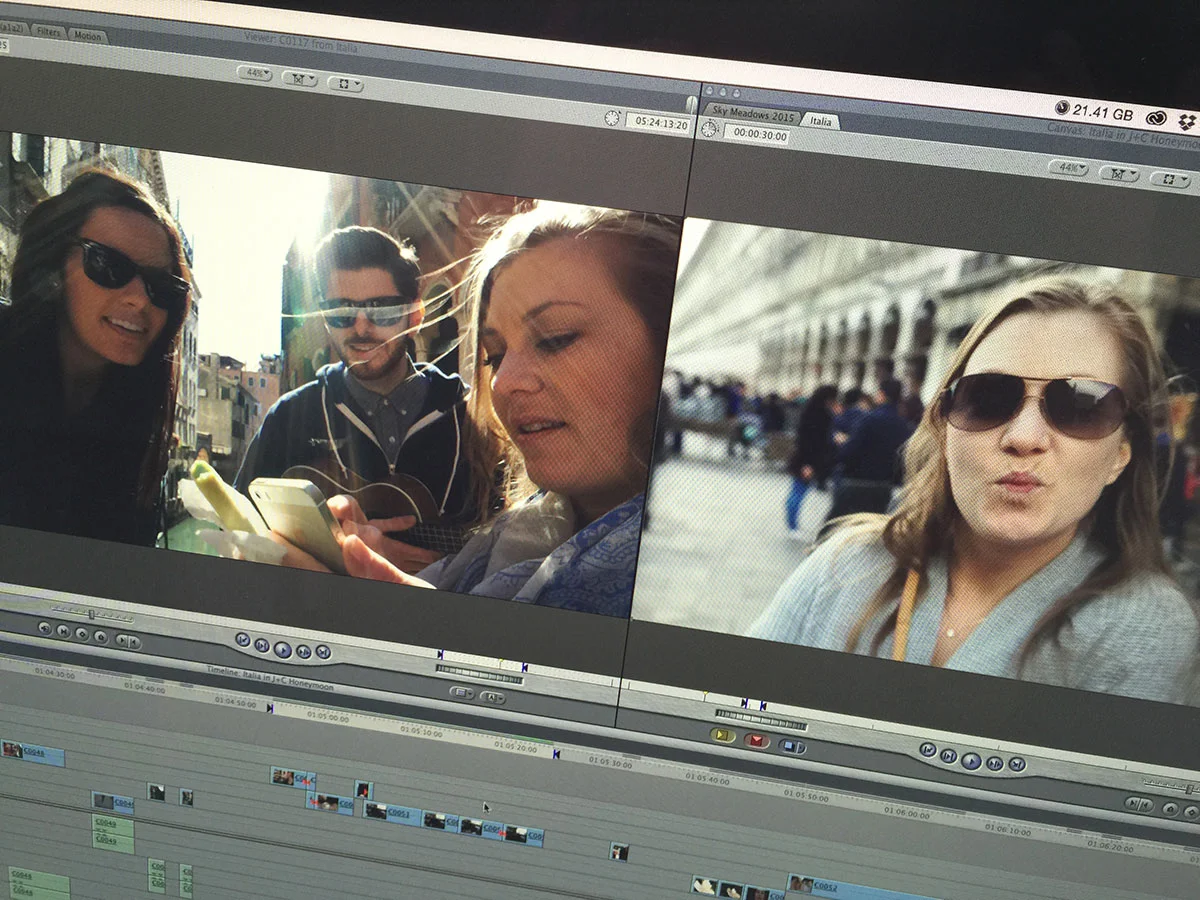Viewport: 1200px width, 900px height.
Task: Play the clip in the Viewer
Action: click(283, 650)
